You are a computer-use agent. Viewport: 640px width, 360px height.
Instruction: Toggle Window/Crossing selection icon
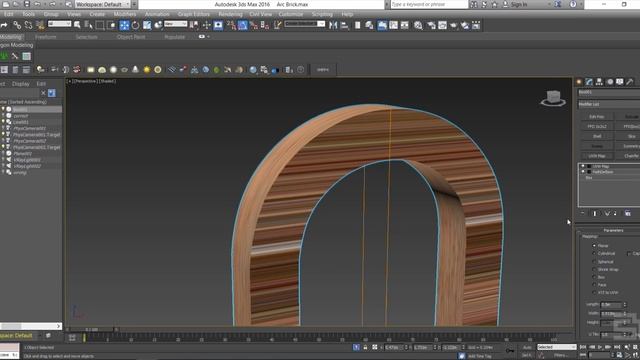(x=111, y=25)
